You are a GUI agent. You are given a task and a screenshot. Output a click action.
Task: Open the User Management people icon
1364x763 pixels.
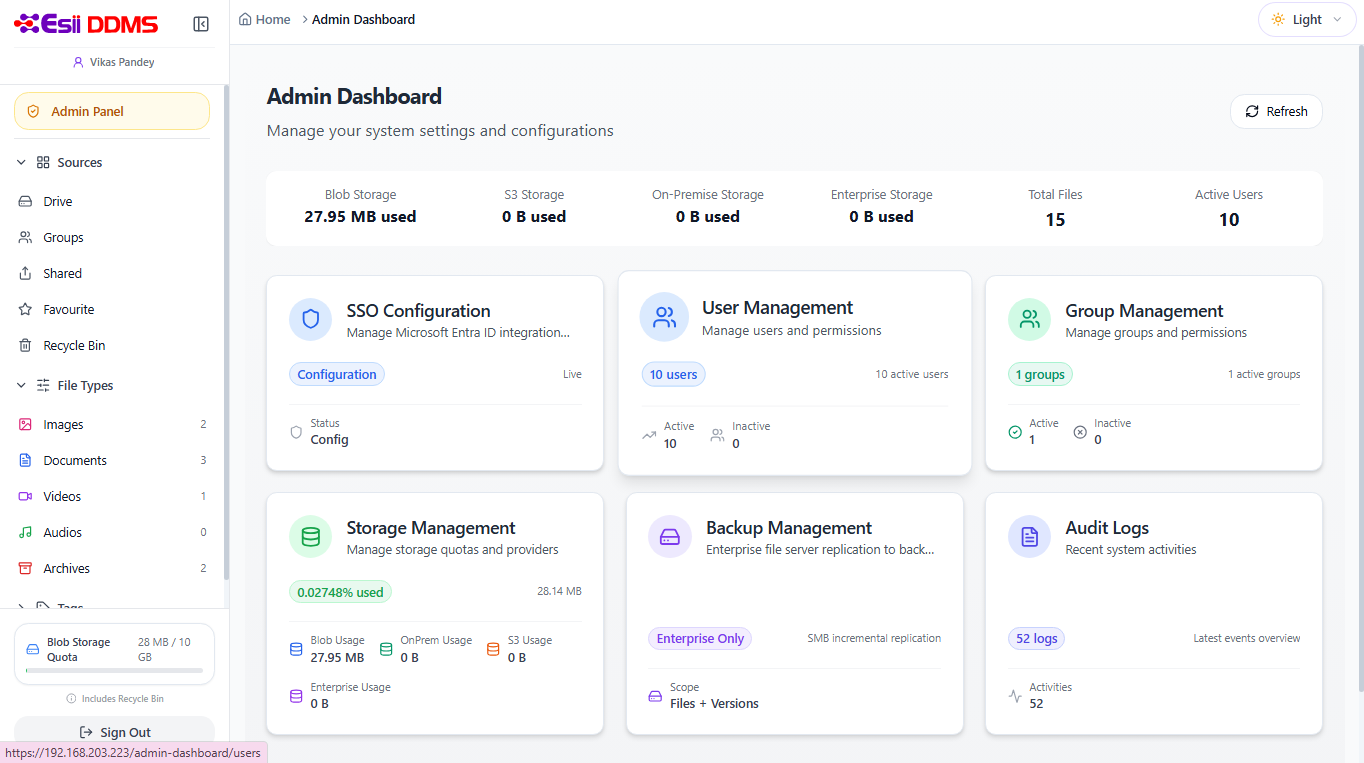coord(665,317)
